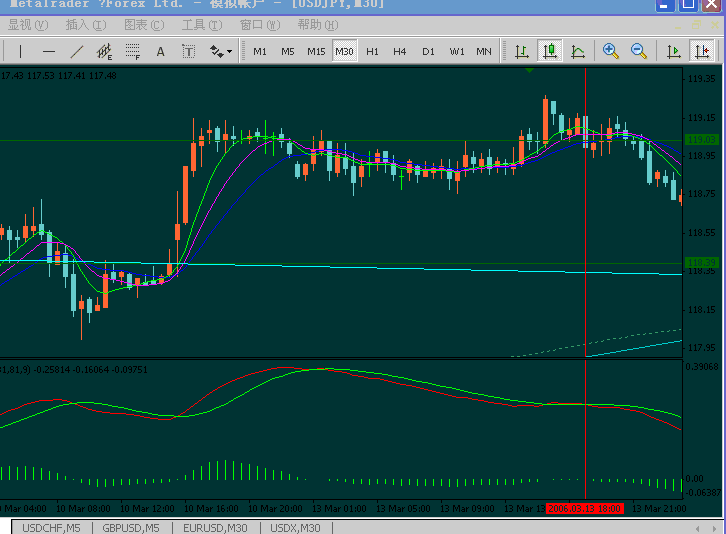Viewport: 726px width, 534px height.
Task: Switch chart to M5 timeframe
Action: pos(288,51)
